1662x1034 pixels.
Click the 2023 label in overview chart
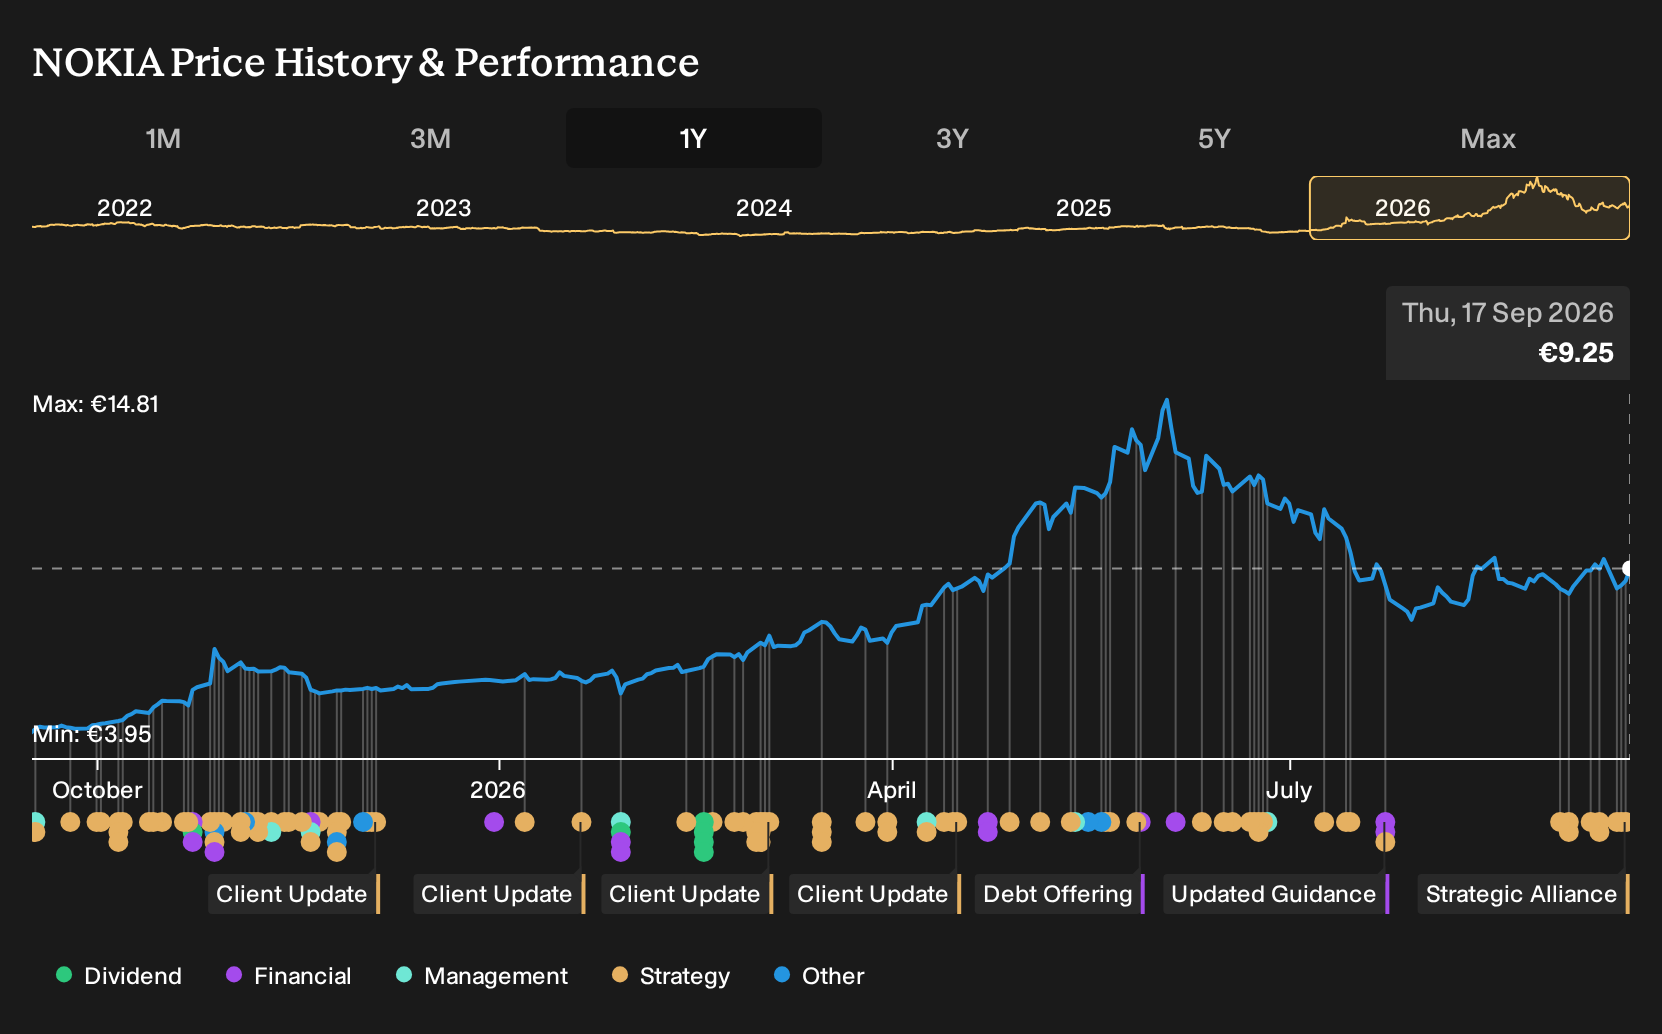click(x=443, y=208)
